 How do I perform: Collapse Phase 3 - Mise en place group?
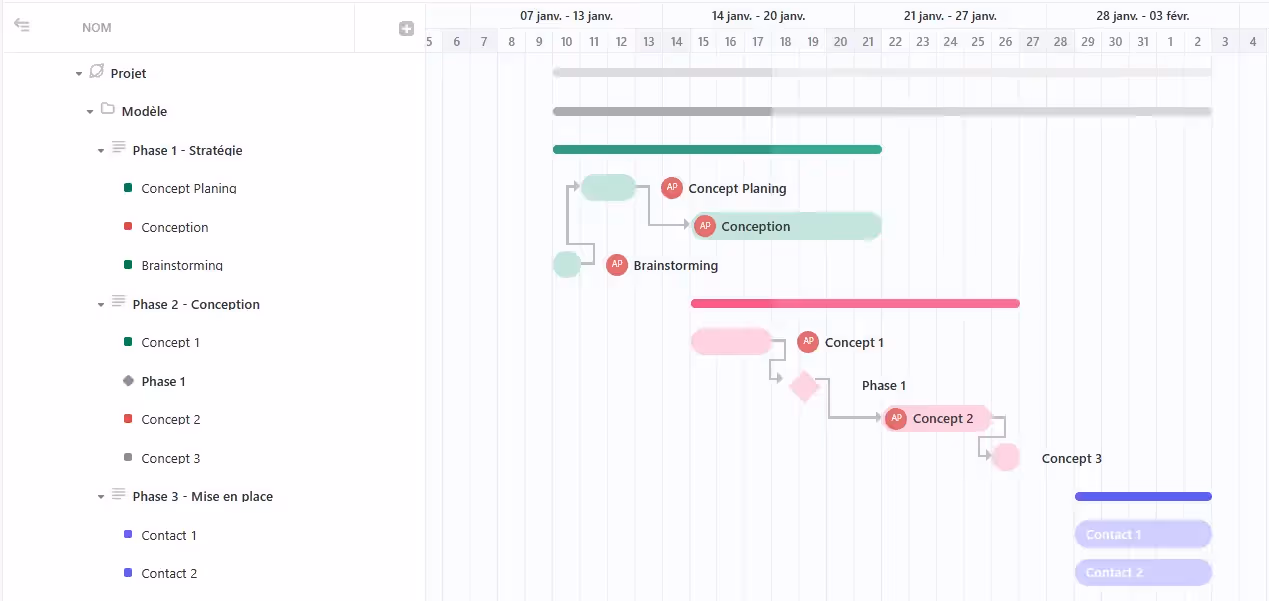tap(101, 497)
